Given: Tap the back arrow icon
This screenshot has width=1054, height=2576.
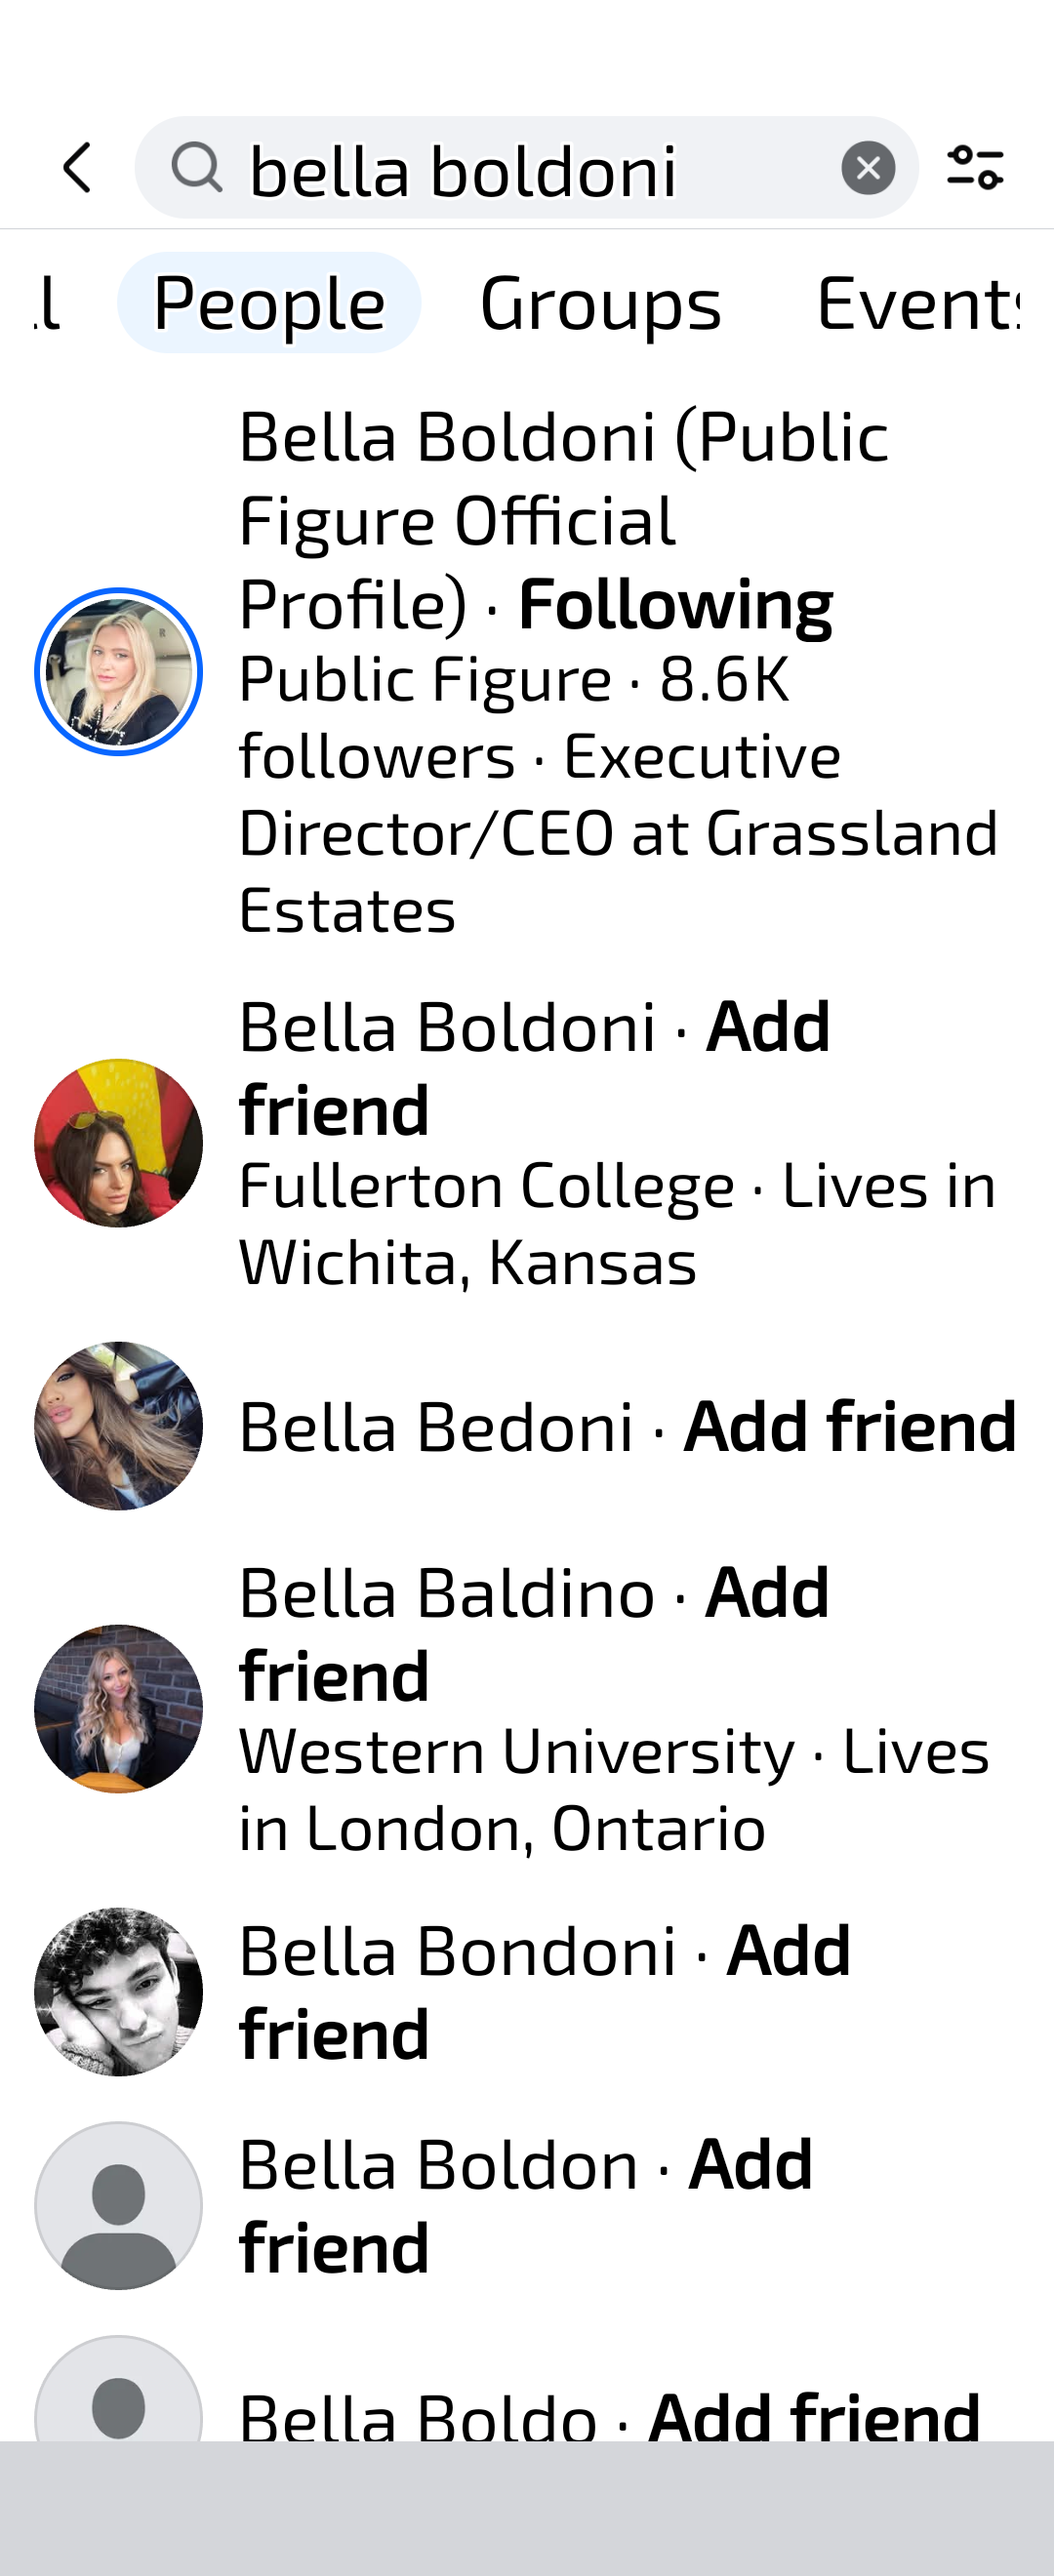Looking at the screenshot, I should click(x=78, y=167).
